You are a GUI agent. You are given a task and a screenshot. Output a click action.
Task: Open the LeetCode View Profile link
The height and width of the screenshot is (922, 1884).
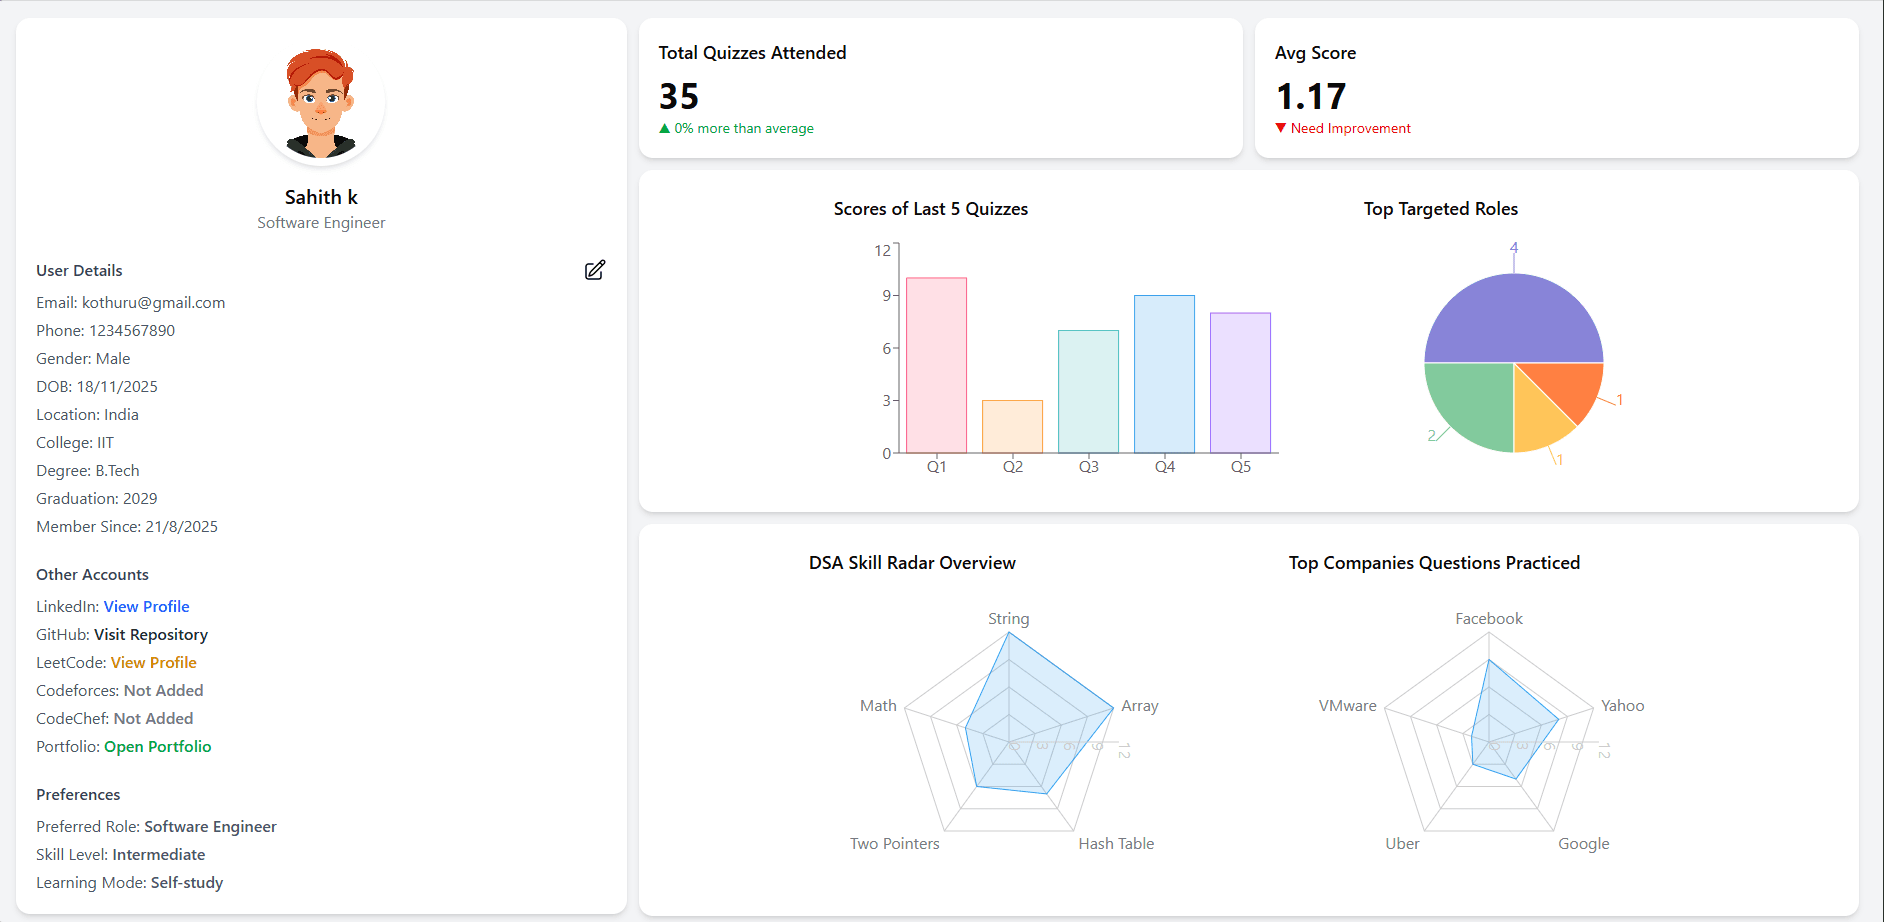(153, 662)
